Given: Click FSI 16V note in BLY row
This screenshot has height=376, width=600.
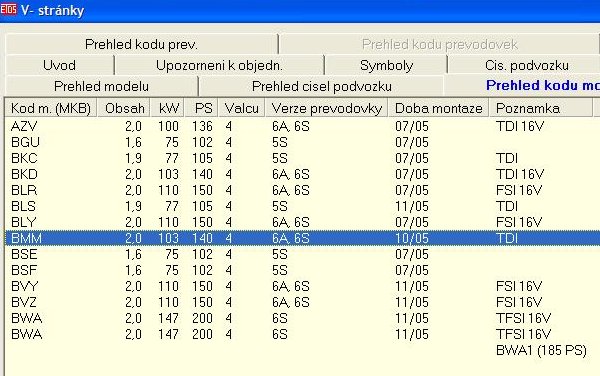Looking at the screenshot, I should click(x=519, y=222).
